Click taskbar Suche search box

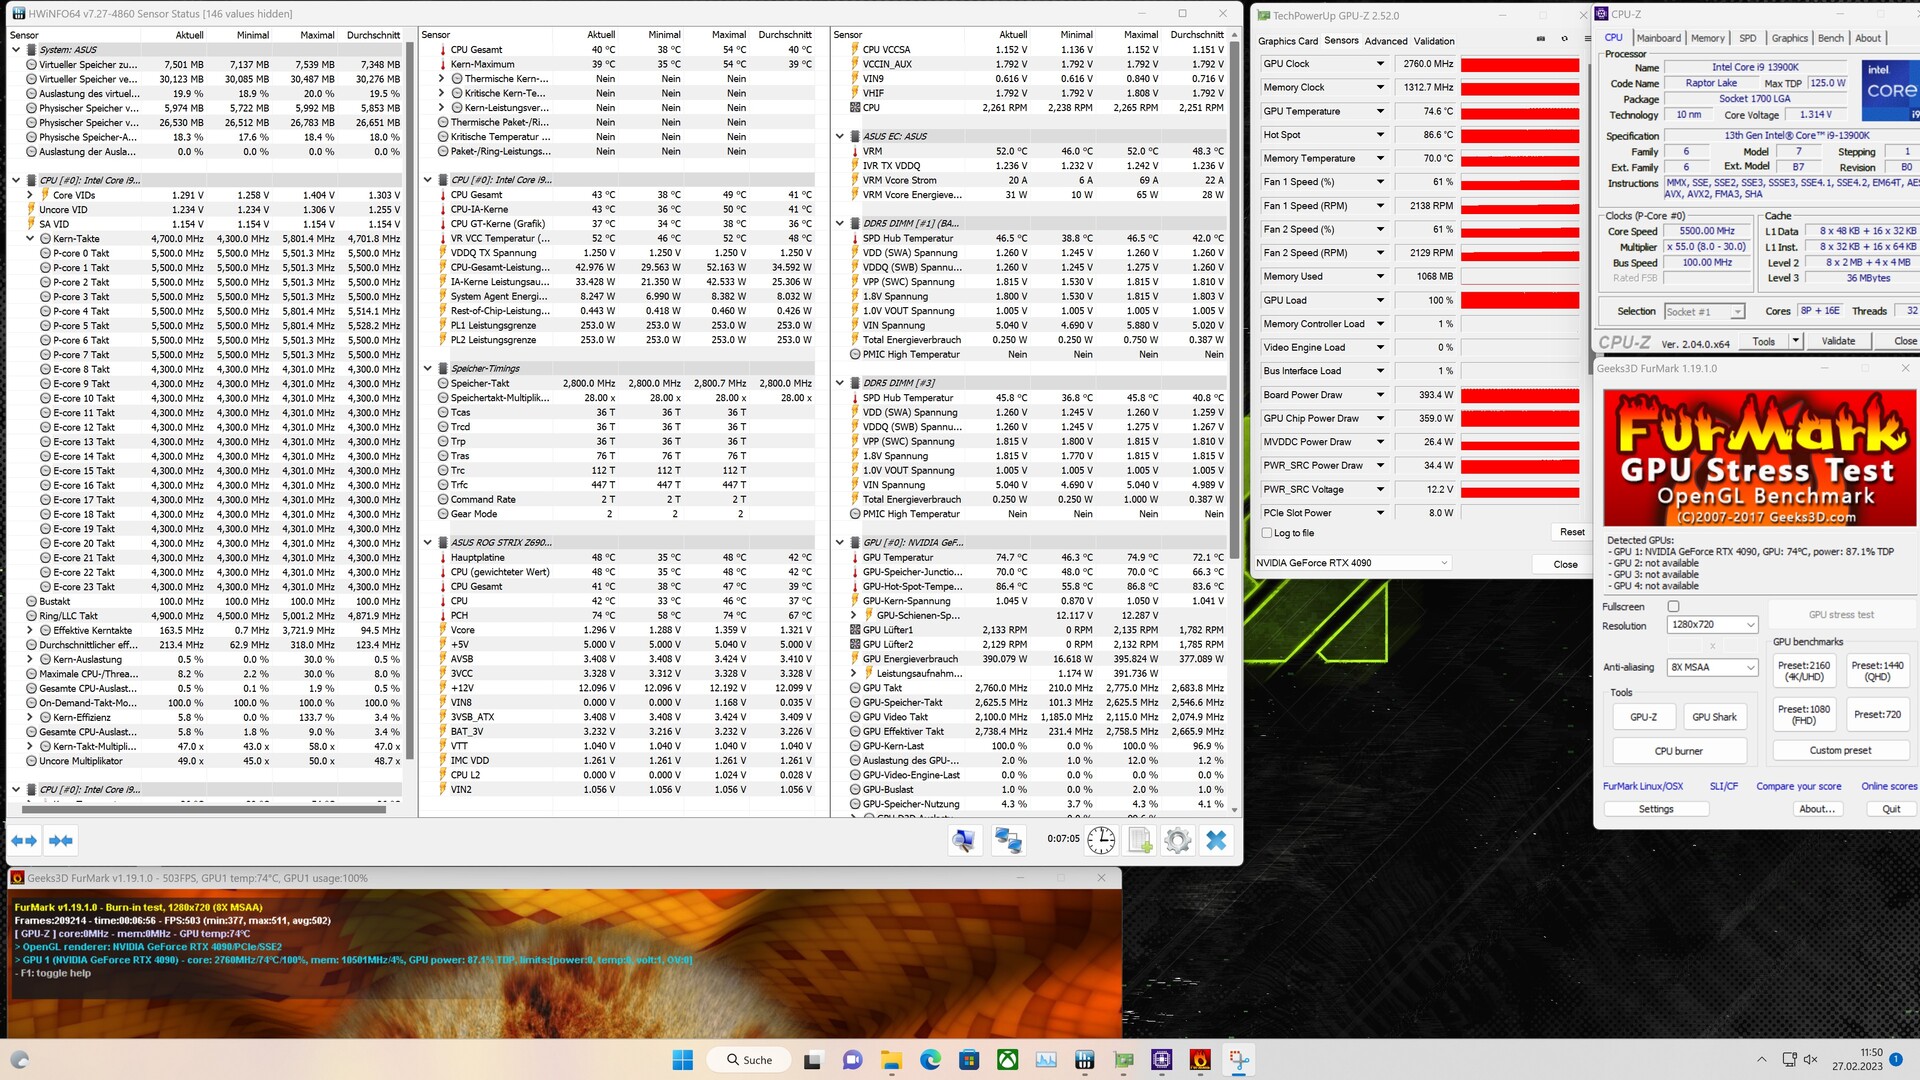point(749,1060)
